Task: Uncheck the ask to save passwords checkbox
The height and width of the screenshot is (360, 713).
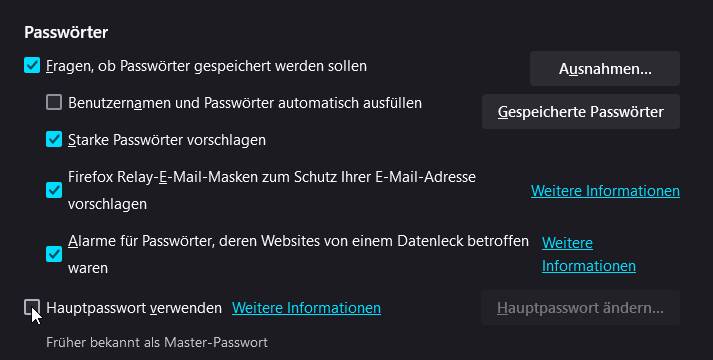Action: click(32, 65)
